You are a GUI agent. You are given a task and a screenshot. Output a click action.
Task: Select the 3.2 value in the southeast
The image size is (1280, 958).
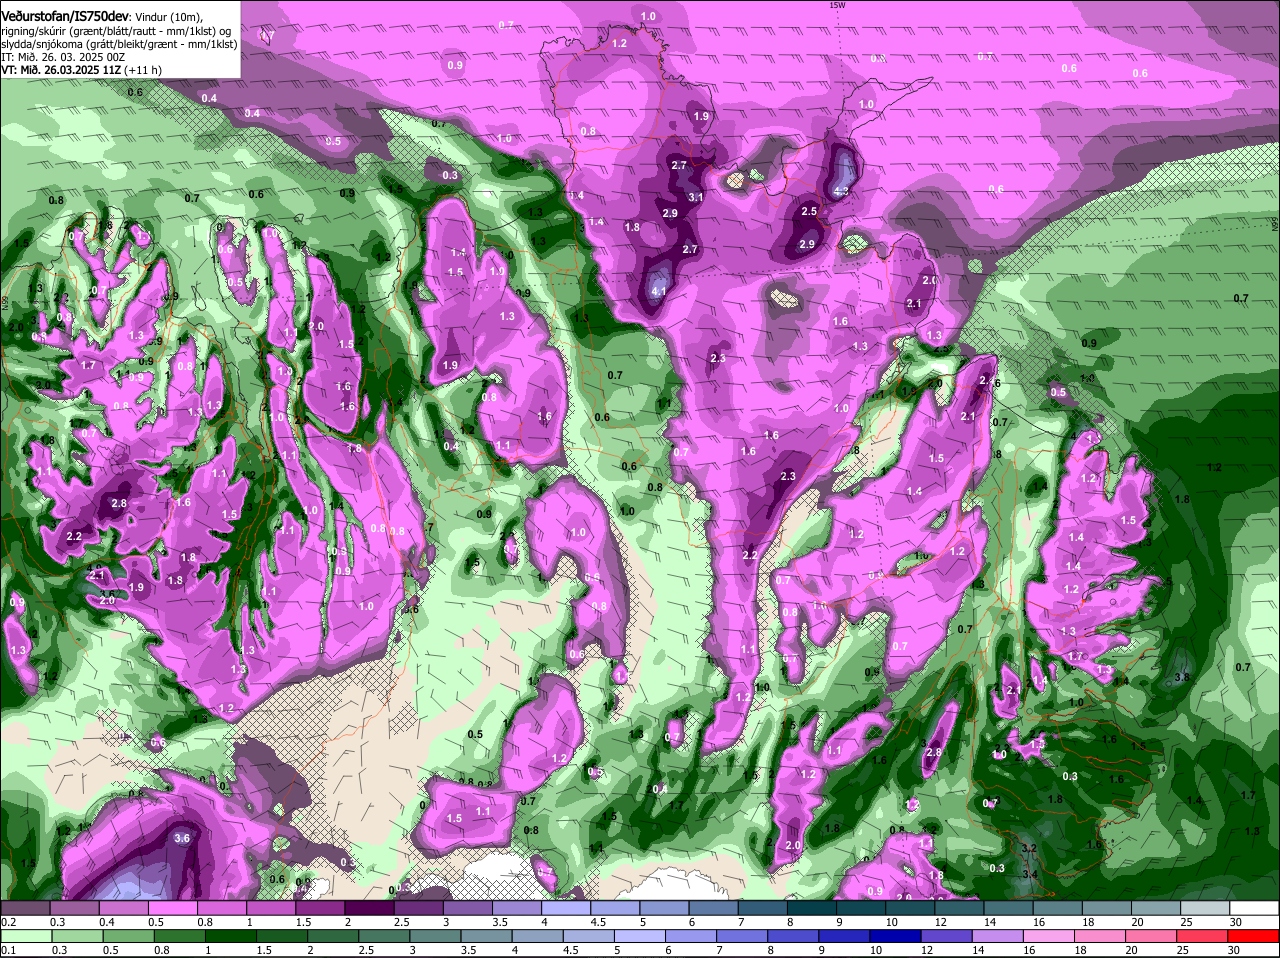click(1029, 848)
